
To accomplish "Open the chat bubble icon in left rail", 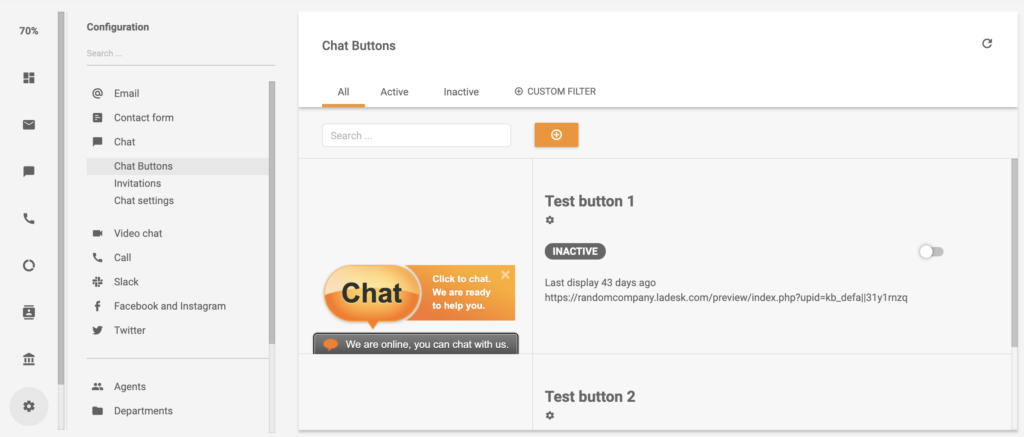I will tap(29, 172).
